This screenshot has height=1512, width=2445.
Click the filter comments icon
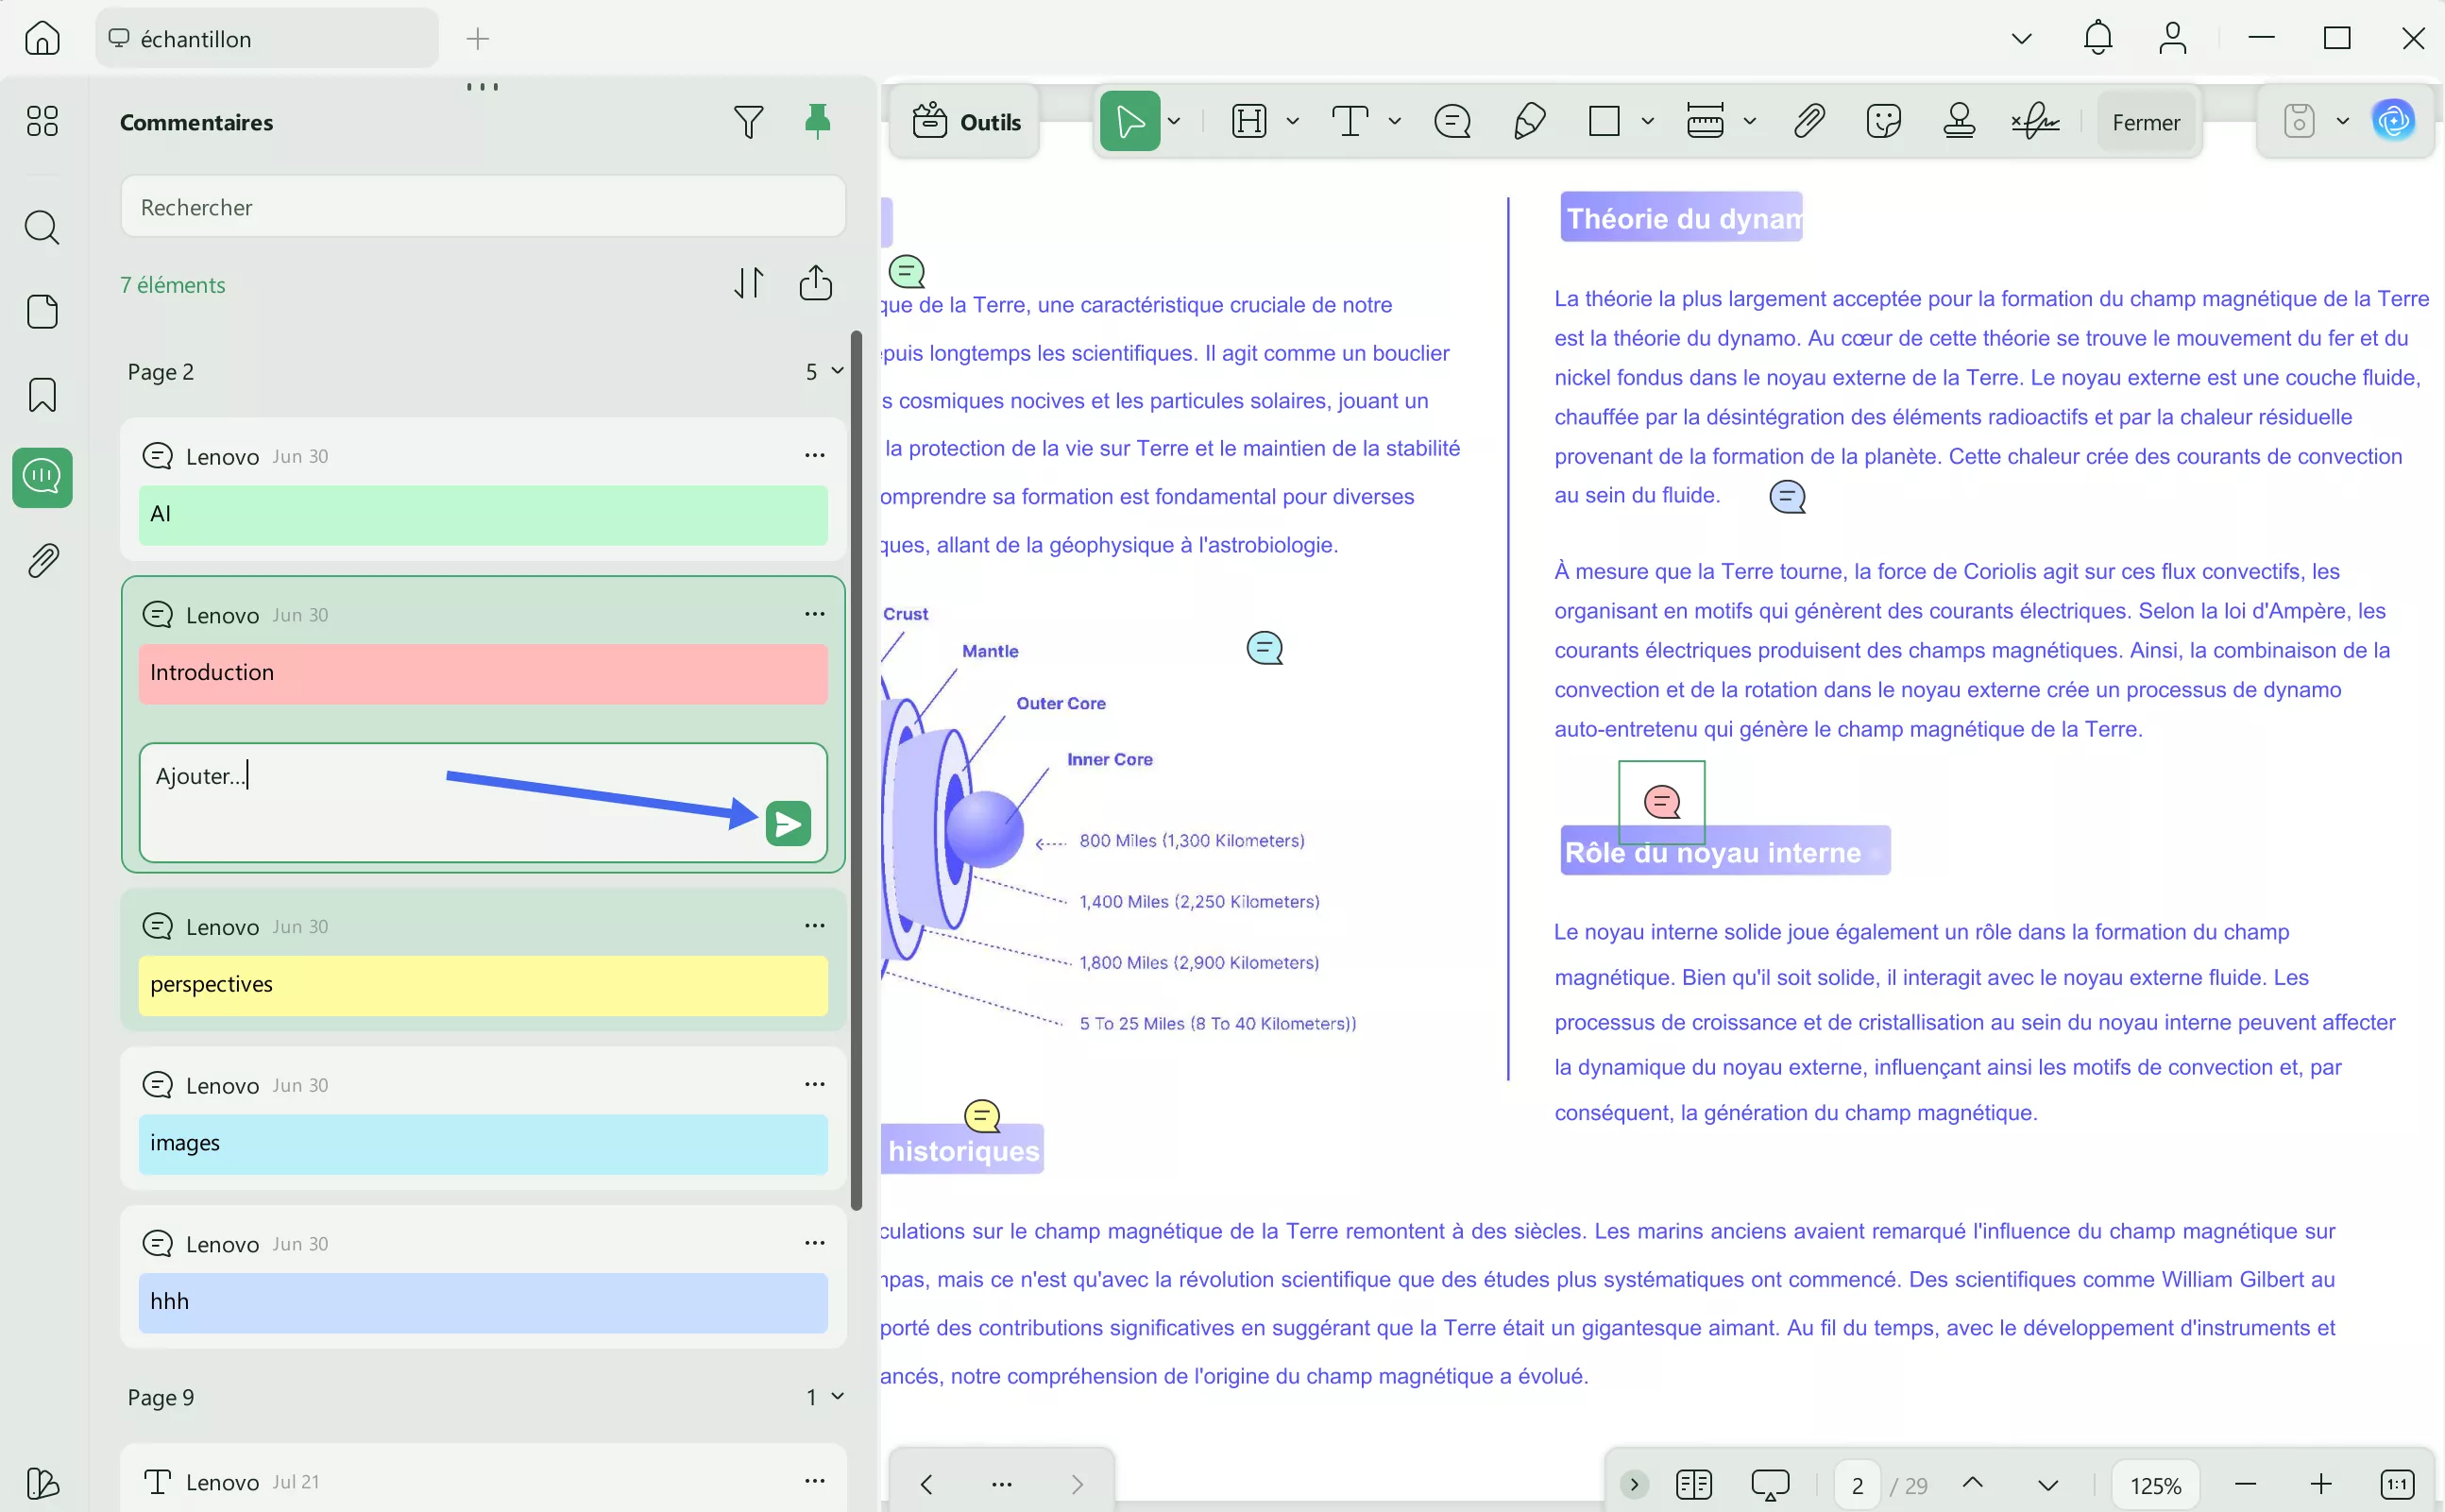point(748,122)
